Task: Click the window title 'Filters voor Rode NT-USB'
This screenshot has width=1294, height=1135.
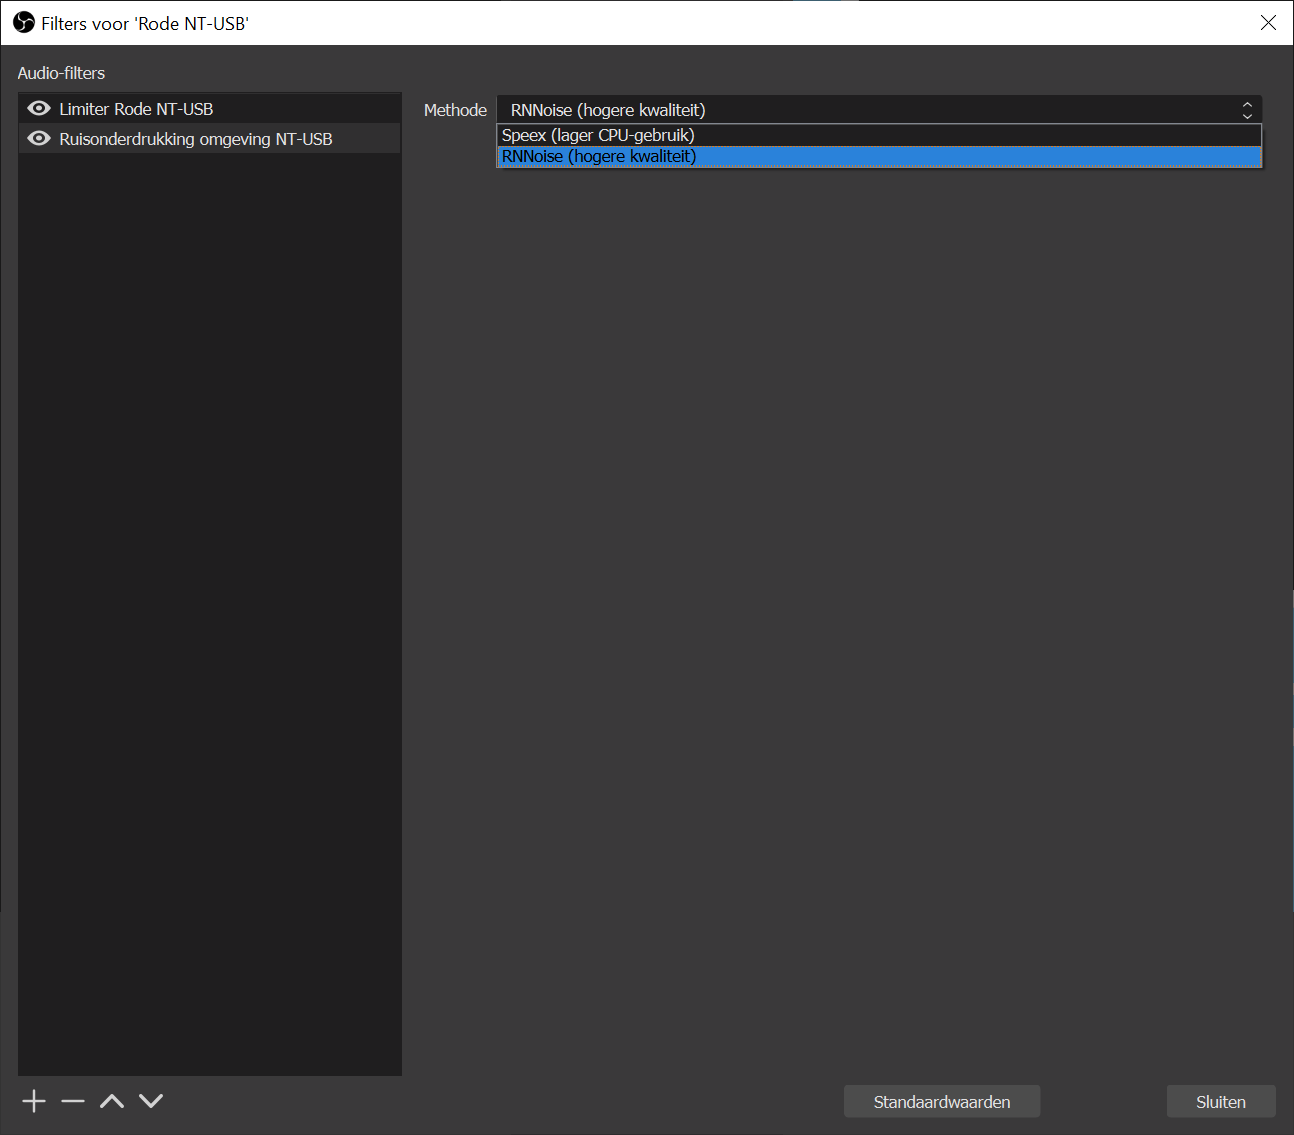Action: point(145,24)
